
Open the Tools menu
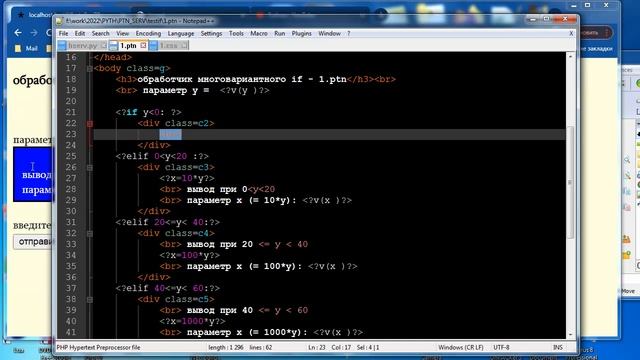236,33
